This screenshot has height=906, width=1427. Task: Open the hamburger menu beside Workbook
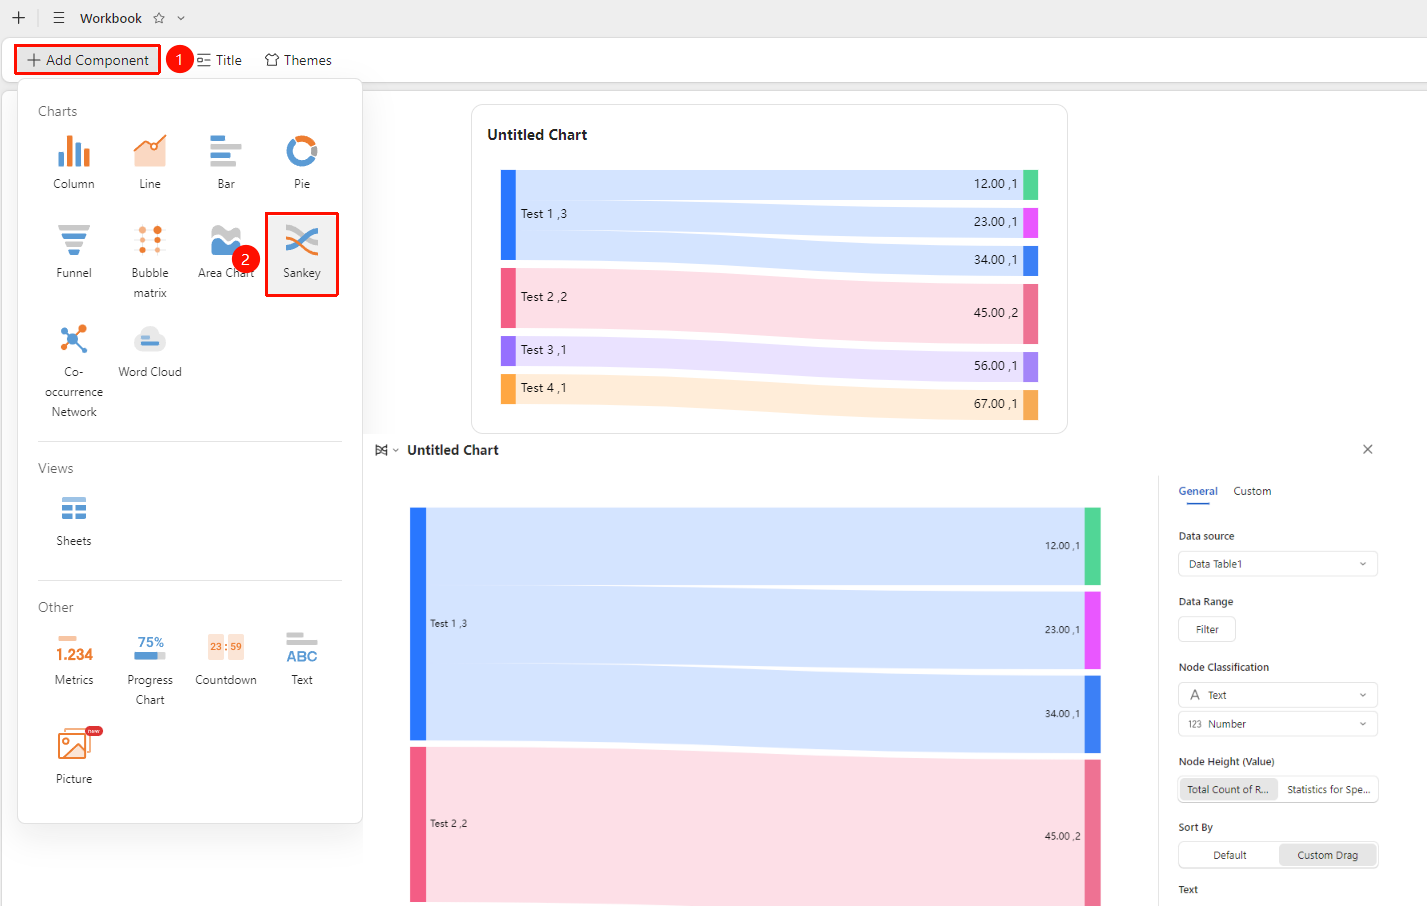pyautogui.click(x=59, y=18)
